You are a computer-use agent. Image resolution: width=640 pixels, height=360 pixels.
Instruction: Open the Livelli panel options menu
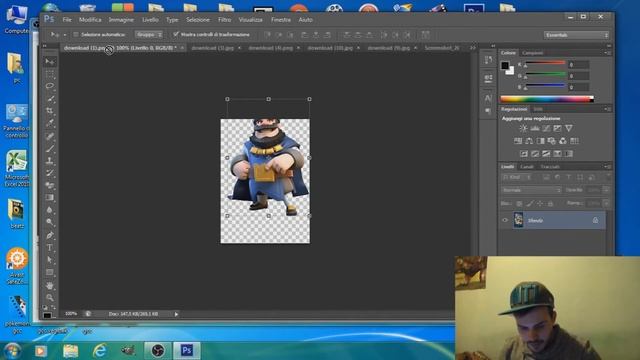click(x=608, y=167)
